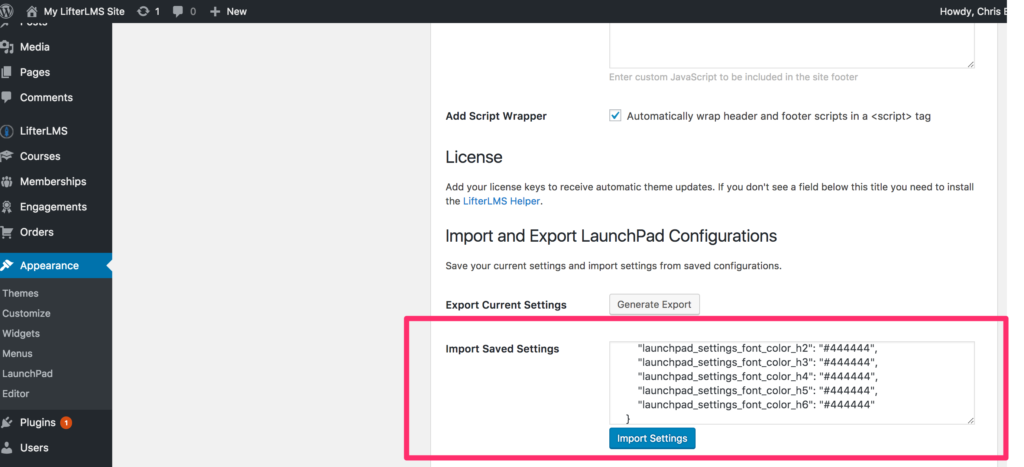Open Engagements in the sidebar
The height and width of the screenshot is (467, 1024).
pyautogui.click(x=53, y=206)
